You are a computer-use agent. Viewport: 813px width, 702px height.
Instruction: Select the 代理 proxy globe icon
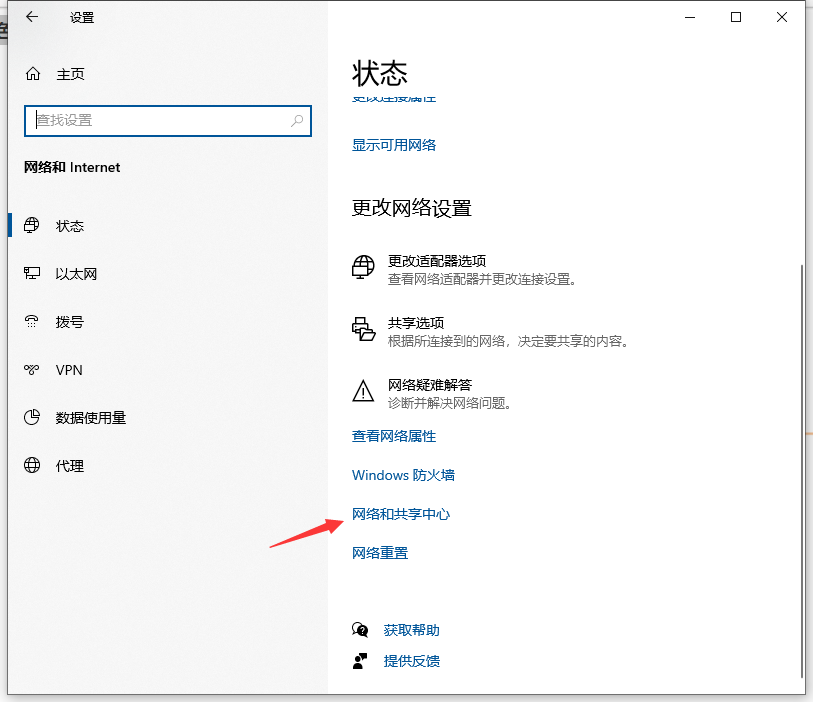coord(33,466)
